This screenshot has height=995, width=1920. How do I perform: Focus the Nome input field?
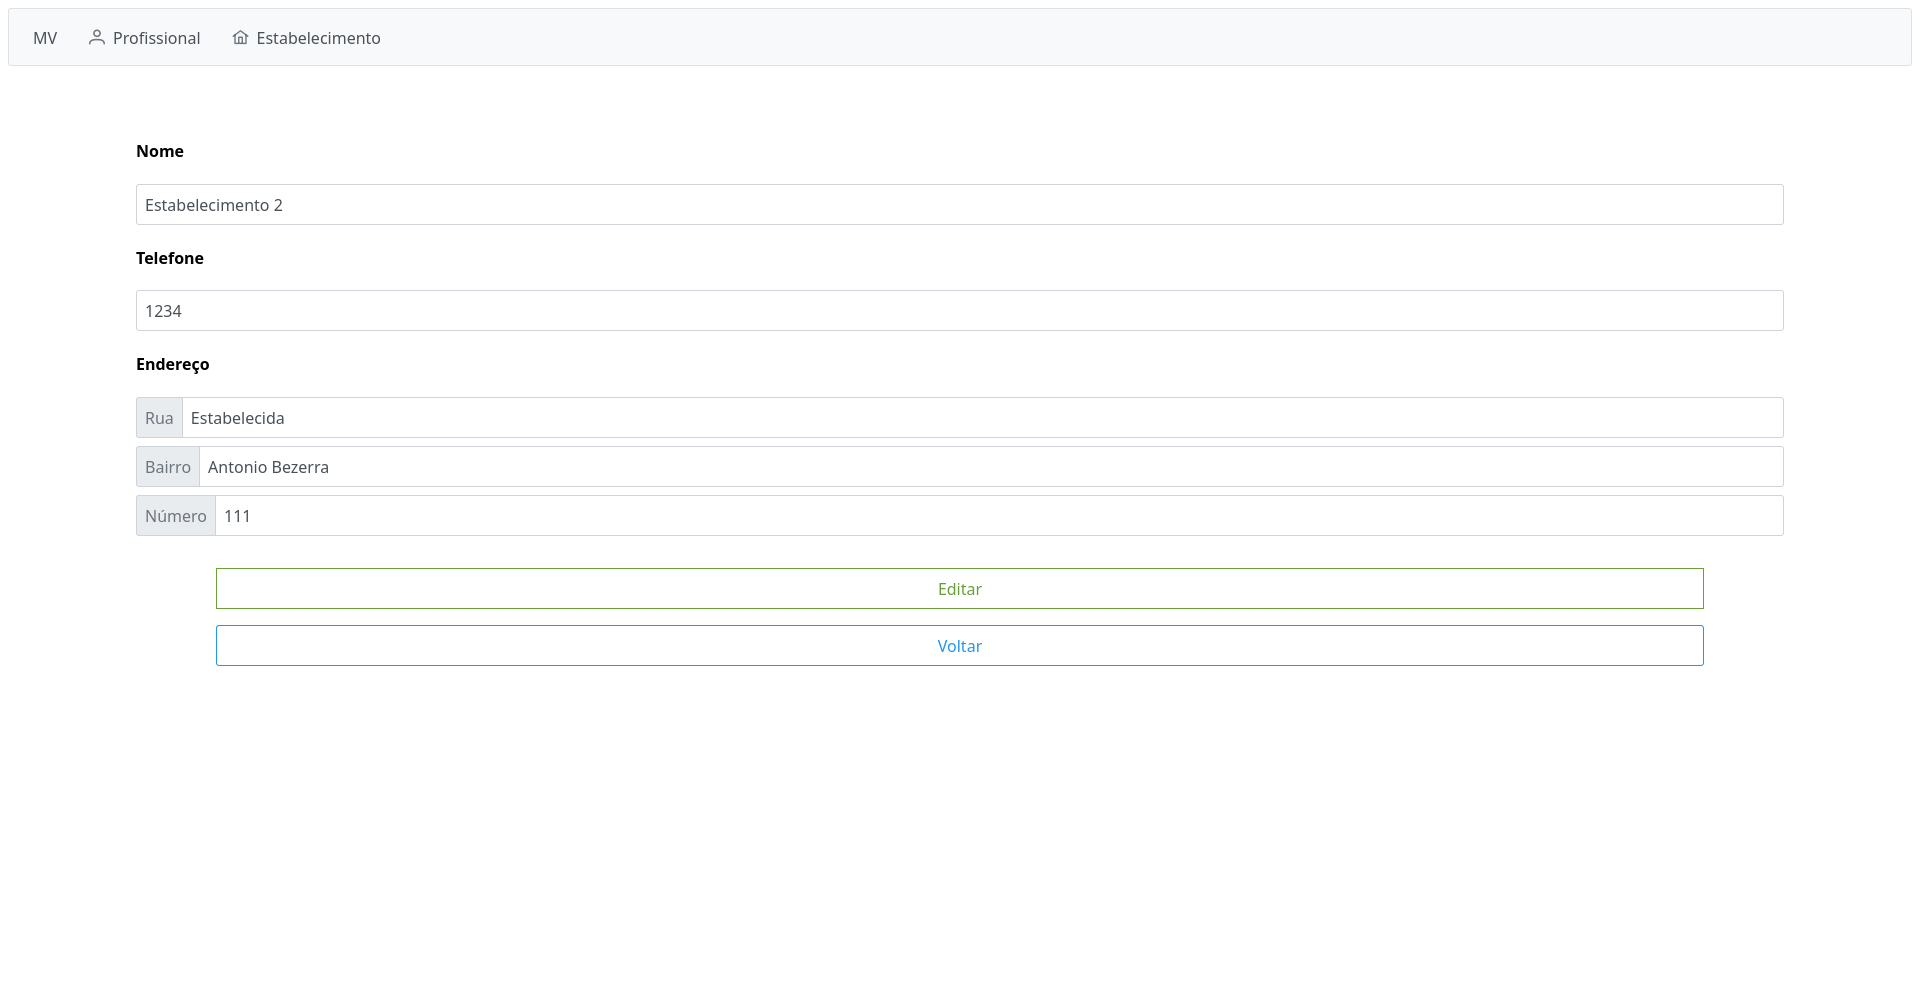tap(960, 205)
